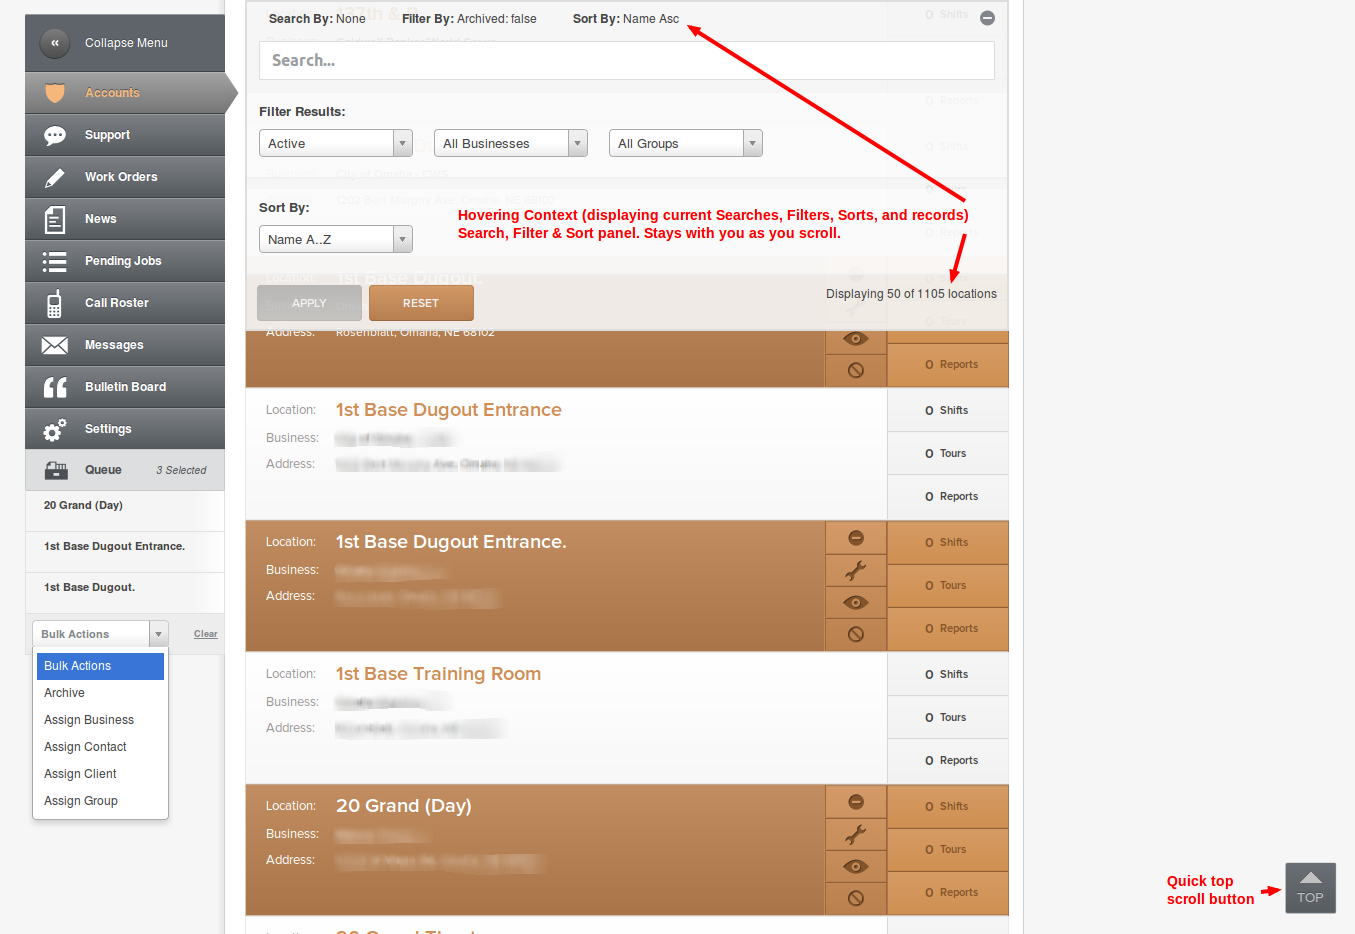1355x934 pixels.
Task: Click wrench icon for 1st Base Dugout Entrance.
Action: pos(856,571)
